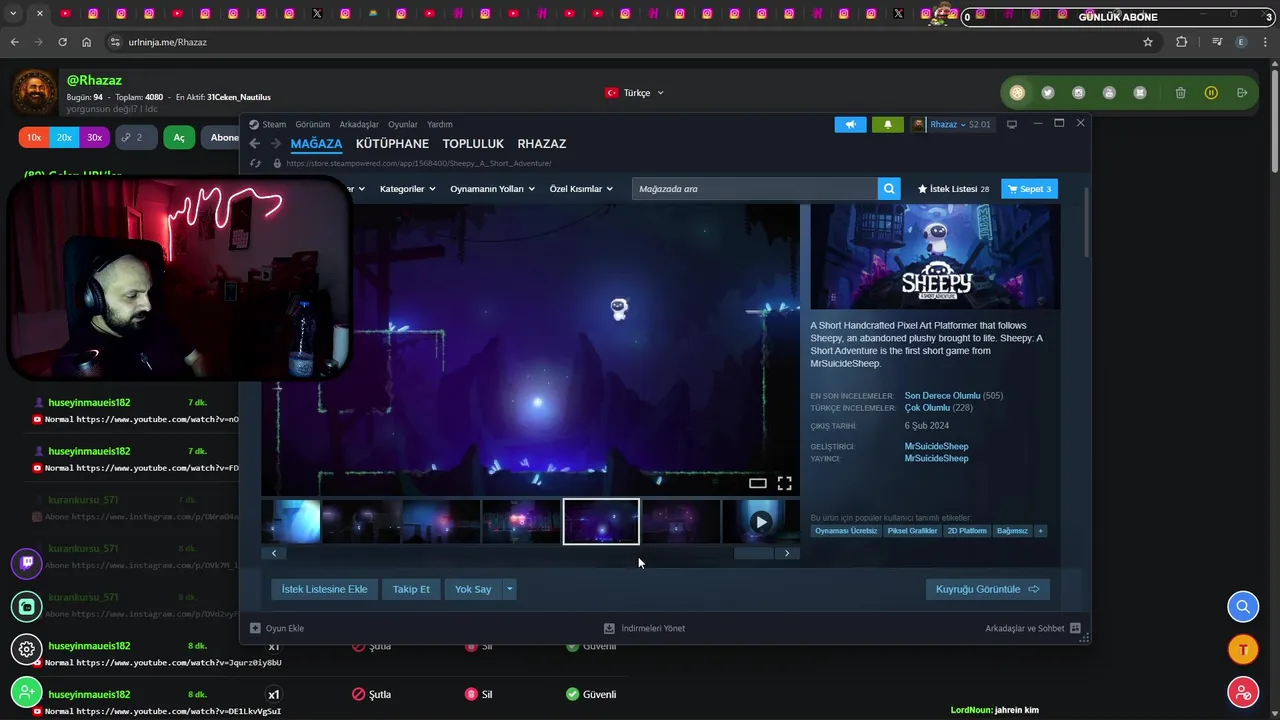Open Steam notifications bell

[887, 125]
